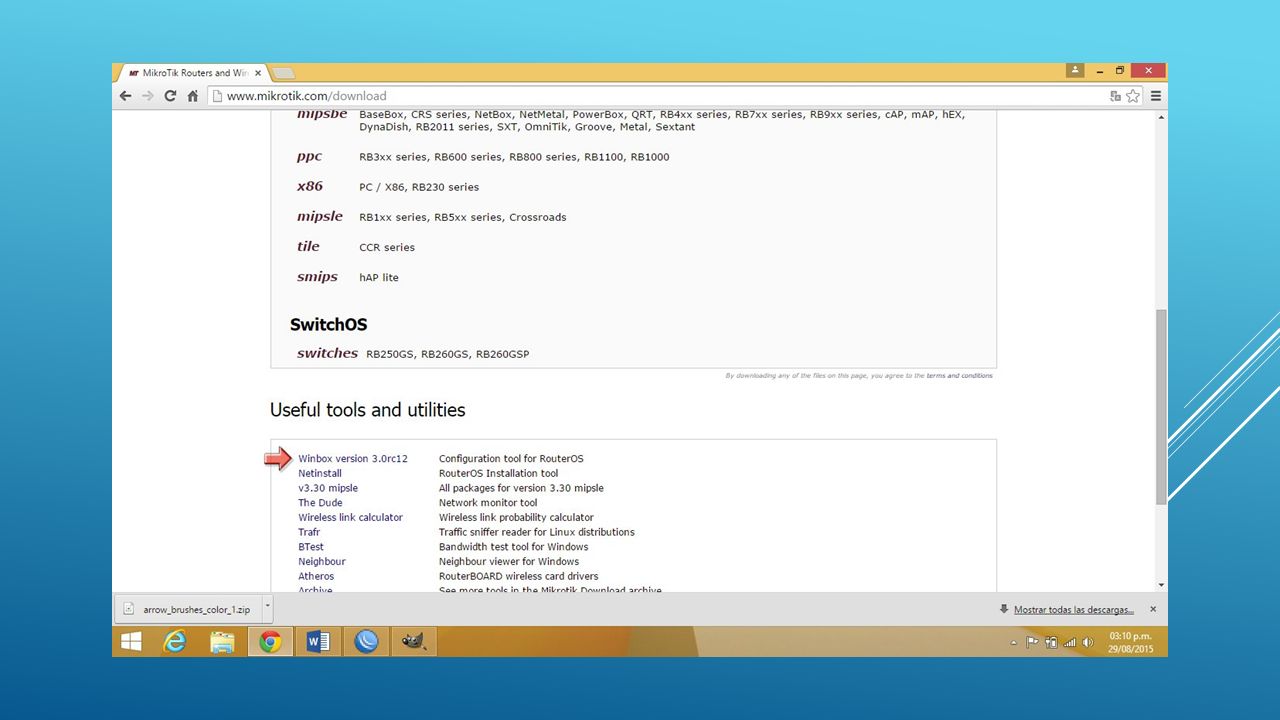This screenshot has width=1280, height=720.
Task: Open the Chrome home page icon
Action: pyautogui.click(x=193, y=96)
